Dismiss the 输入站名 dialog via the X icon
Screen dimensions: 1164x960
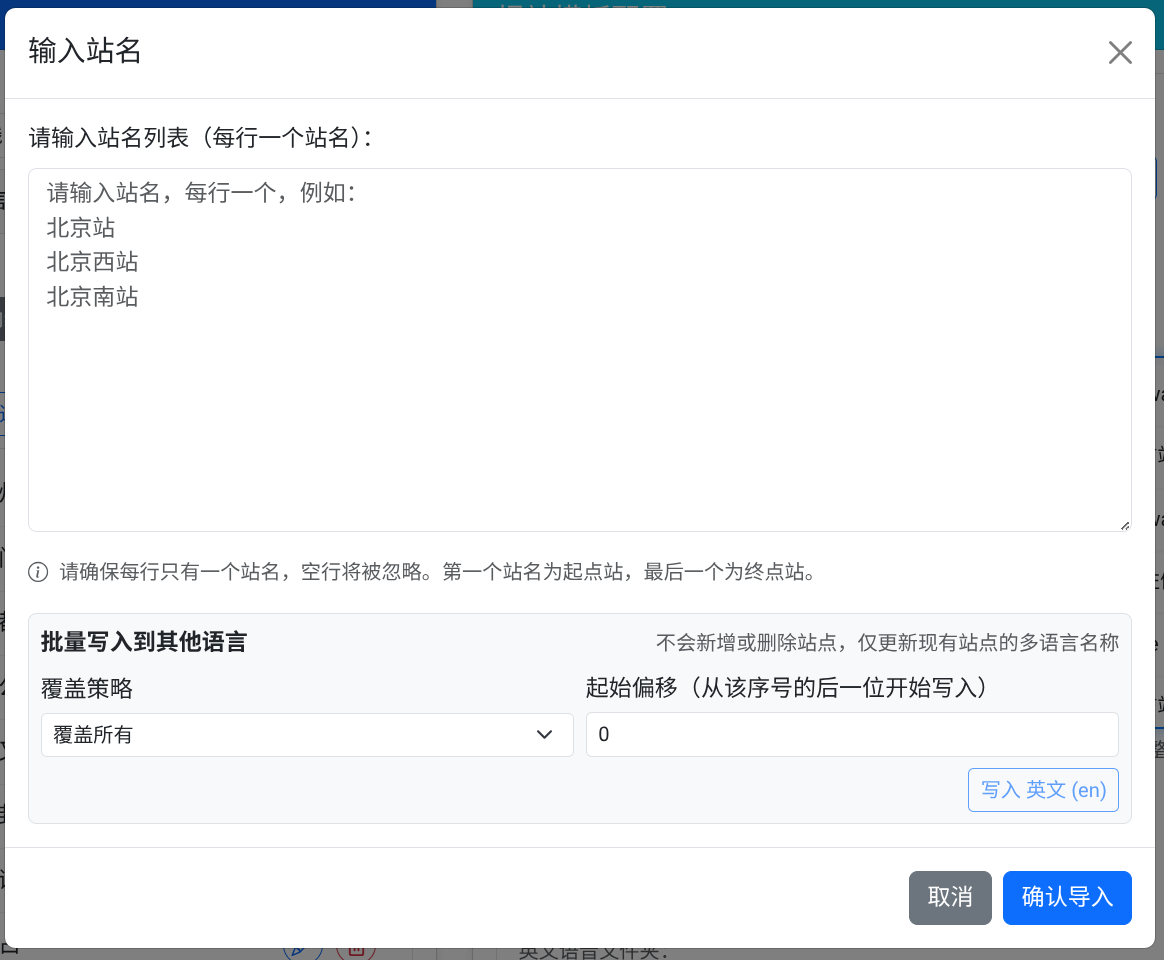click(1120, 52)
